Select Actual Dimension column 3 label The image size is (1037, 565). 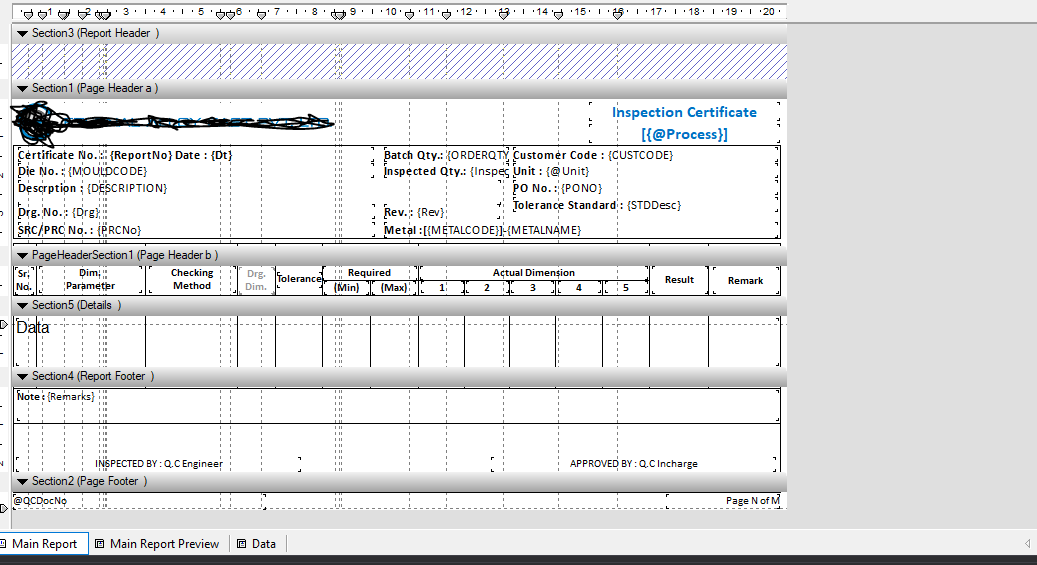point(532,288)
